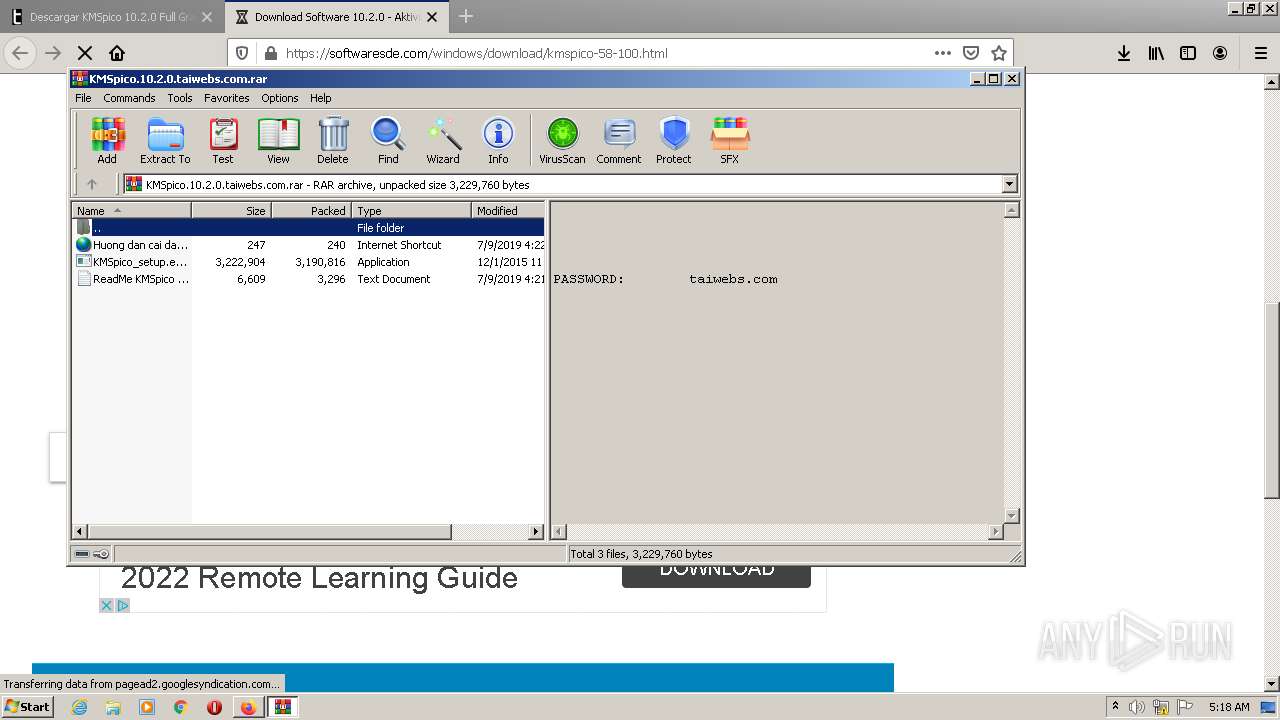Select the ReadMe KMSpico text document
Screen dimensions: 1280x720
click(x=309, y=279)
